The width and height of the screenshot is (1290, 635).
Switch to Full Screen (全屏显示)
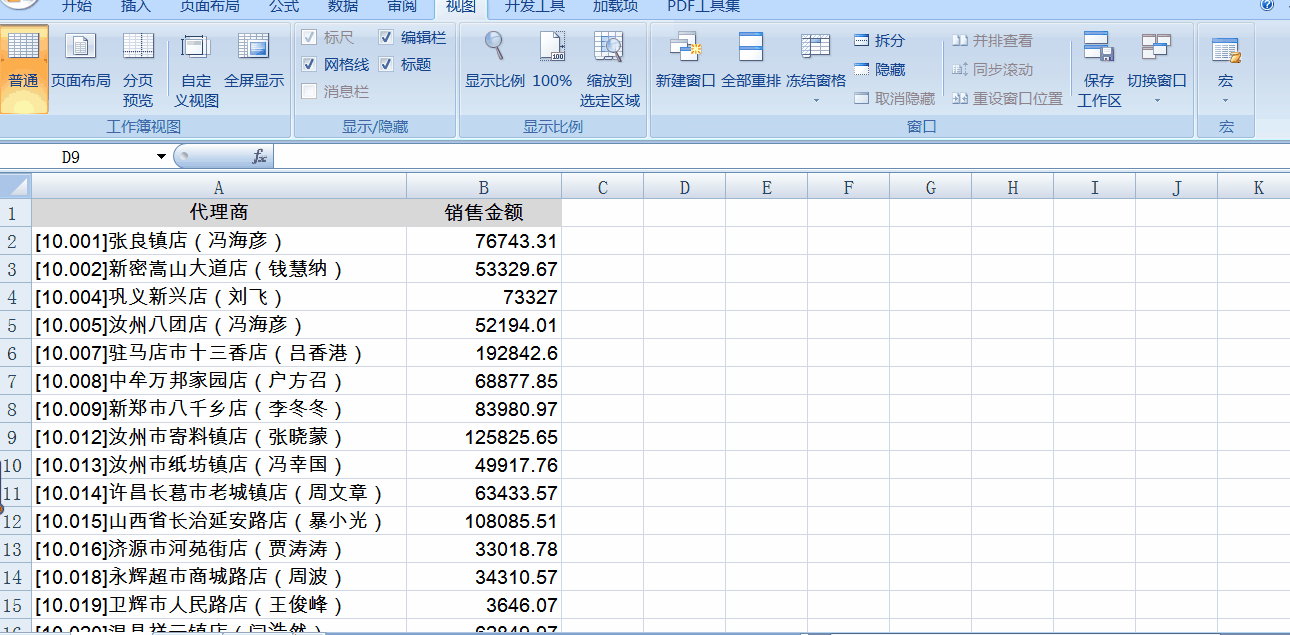[x=254, y=60]
